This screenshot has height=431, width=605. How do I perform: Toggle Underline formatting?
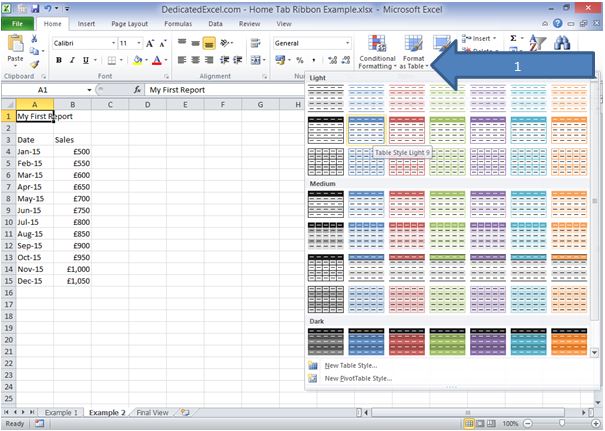pyautogui.click(x=86, y=60)
